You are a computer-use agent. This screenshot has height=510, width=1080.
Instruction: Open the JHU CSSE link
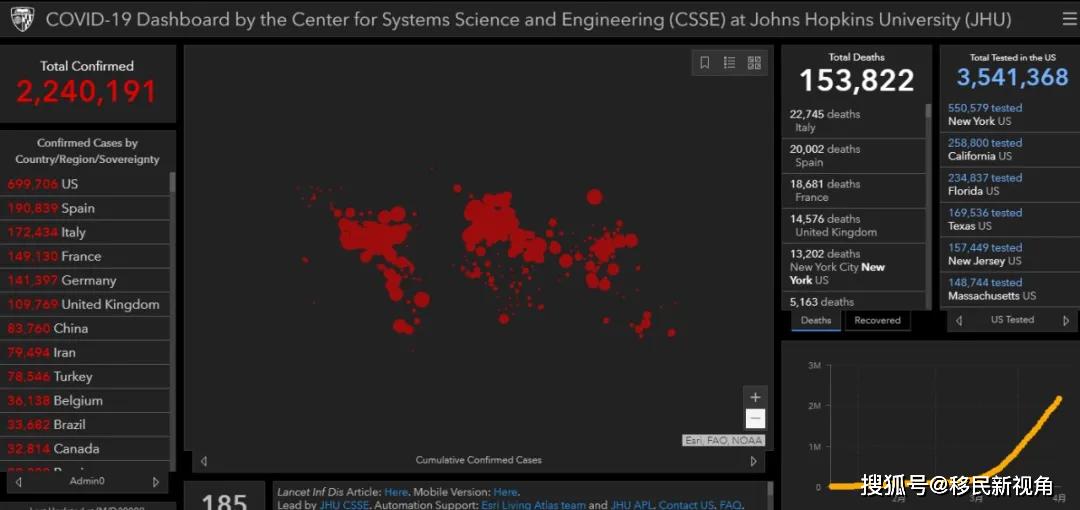click(344, 505)
